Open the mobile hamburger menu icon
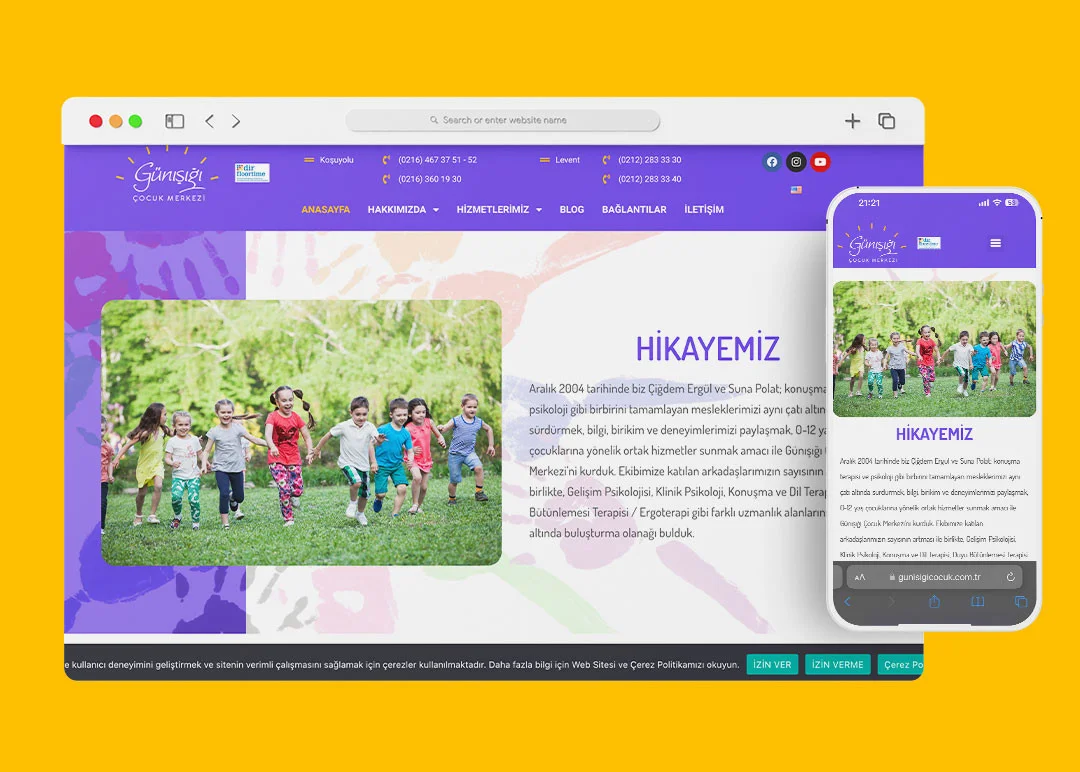 tap(995, 243)
